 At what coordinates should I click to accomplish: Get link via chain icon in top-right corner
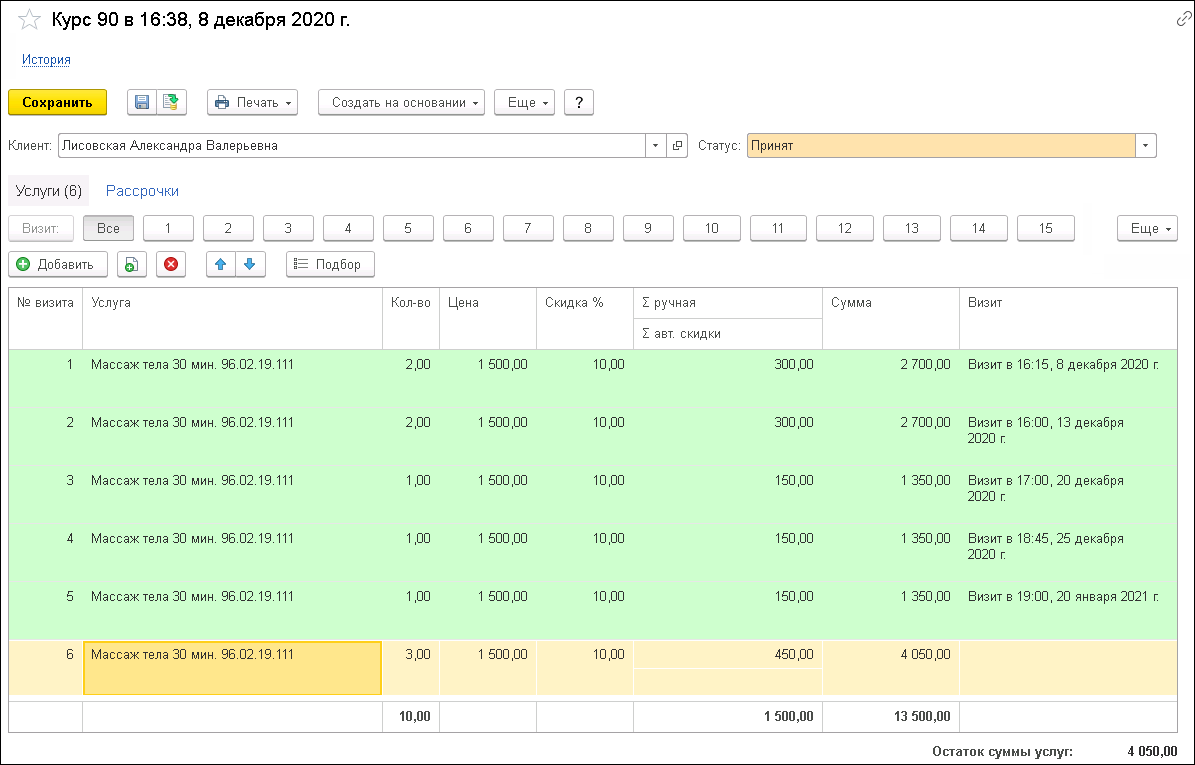(x=1183, y=20)
